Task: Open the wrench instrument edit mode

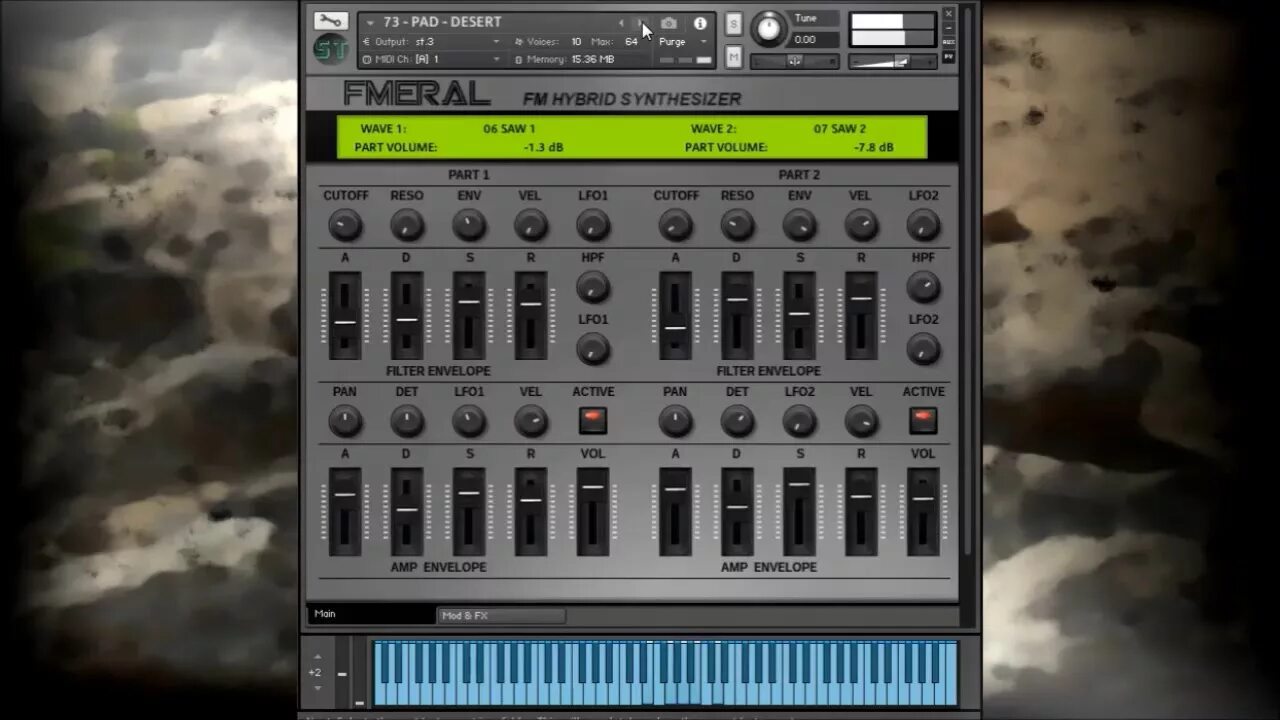Action: (x=330, y=21)
